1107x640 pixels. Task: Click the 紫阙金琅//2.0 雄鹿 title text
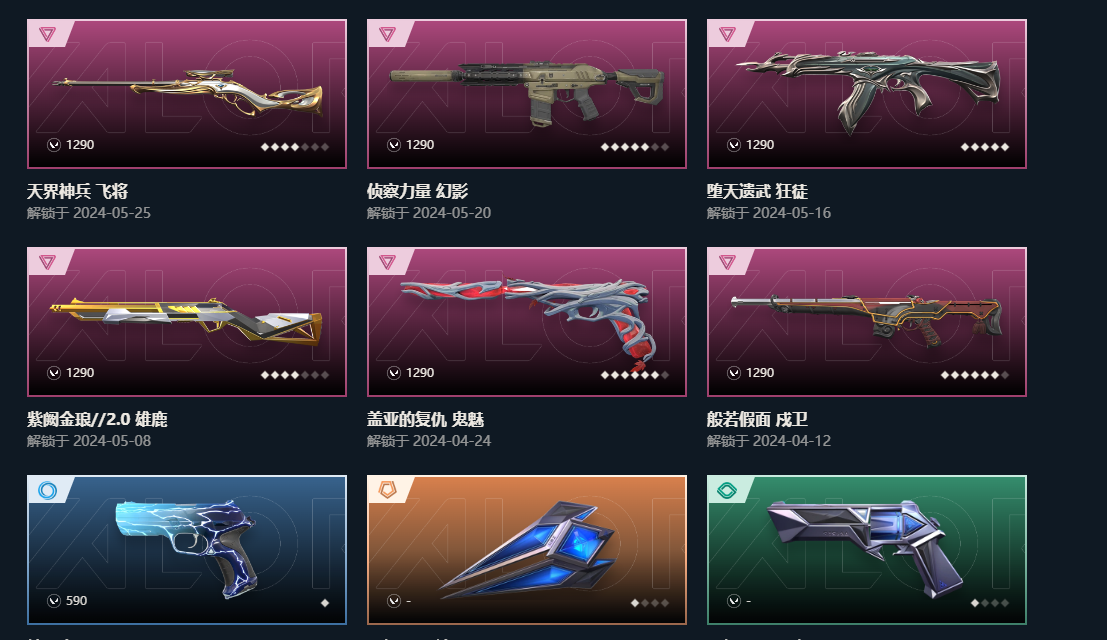[x=97, y=419]
